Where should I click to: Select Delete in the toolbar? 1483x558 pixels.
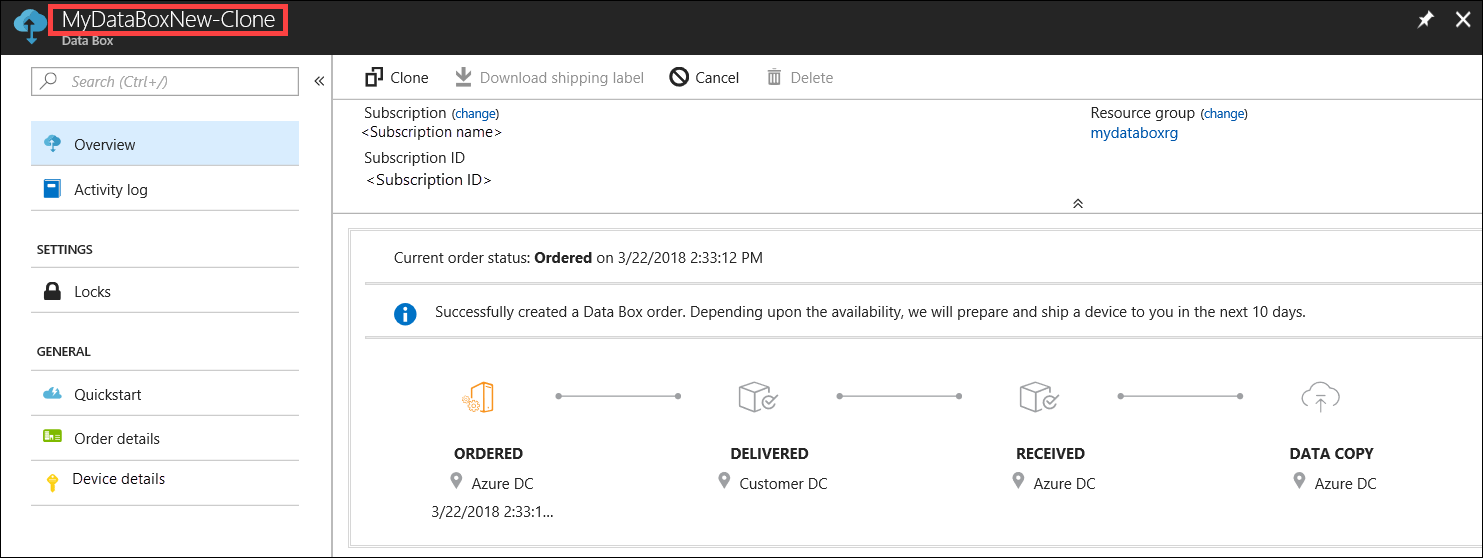(800, 77)
